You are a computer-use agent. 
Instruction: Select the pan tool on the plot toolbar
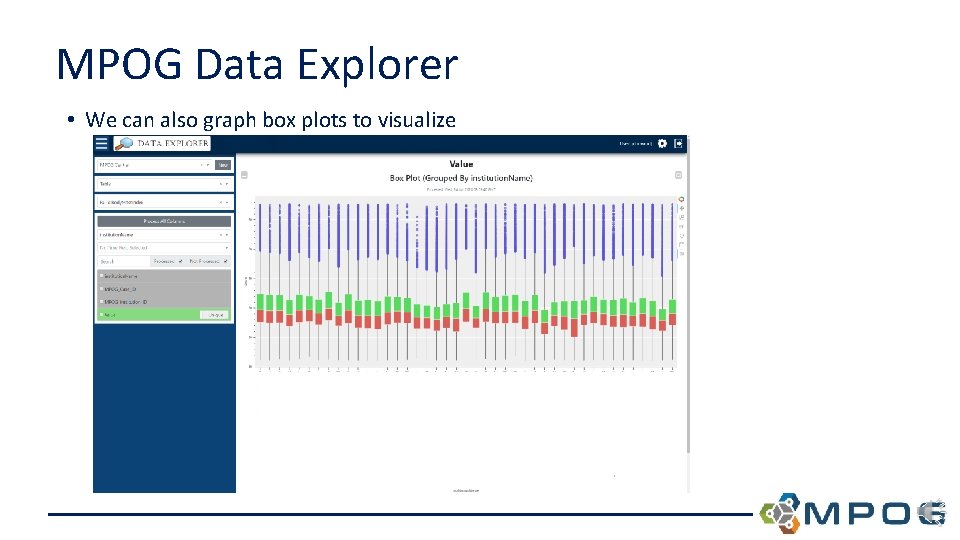pyautogui.click(x=681, y=209)
